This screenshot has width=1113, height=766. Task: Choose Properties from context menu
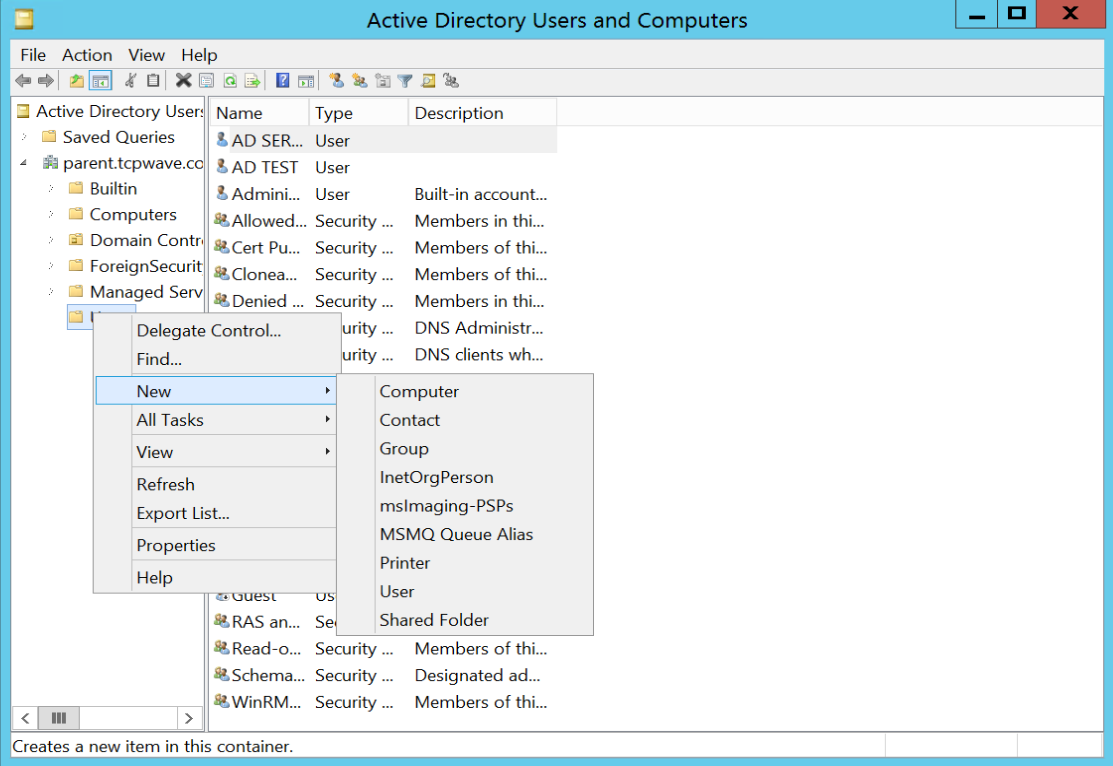click(x=215, y=545)
